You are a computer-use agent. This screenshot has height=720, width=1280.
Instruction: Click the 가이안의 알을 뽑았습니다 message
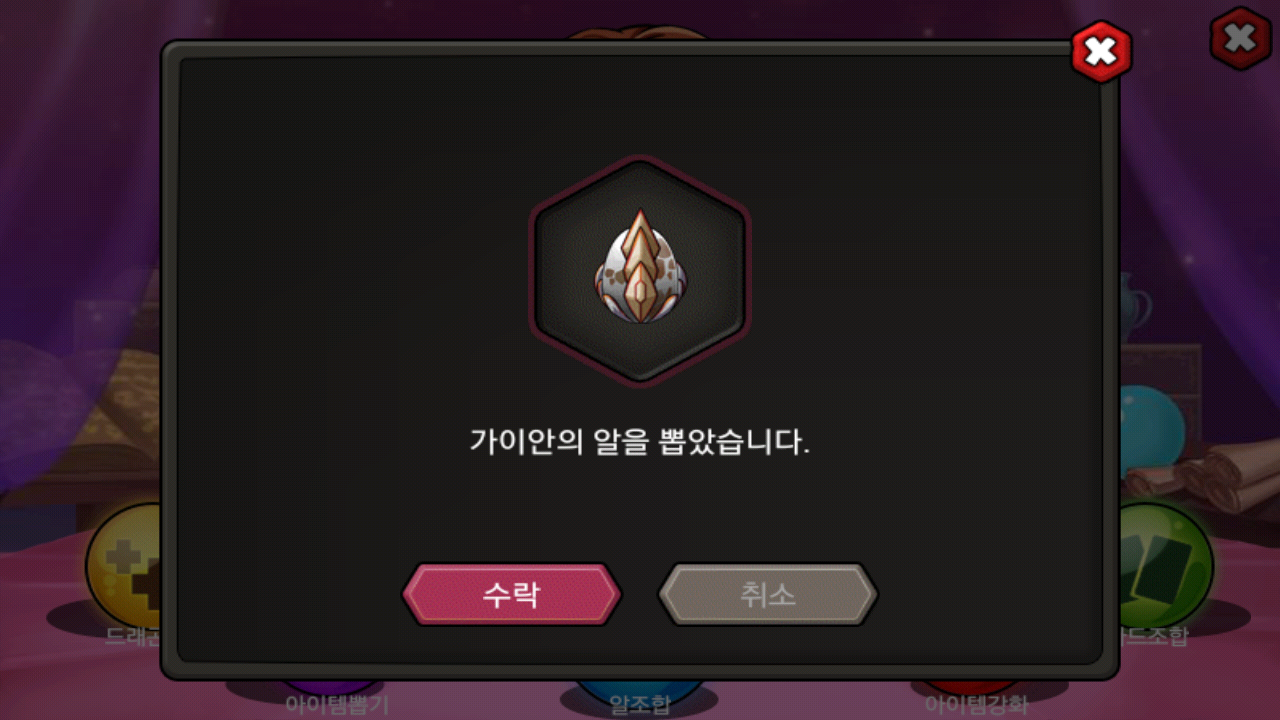click(x=640, y=441)
